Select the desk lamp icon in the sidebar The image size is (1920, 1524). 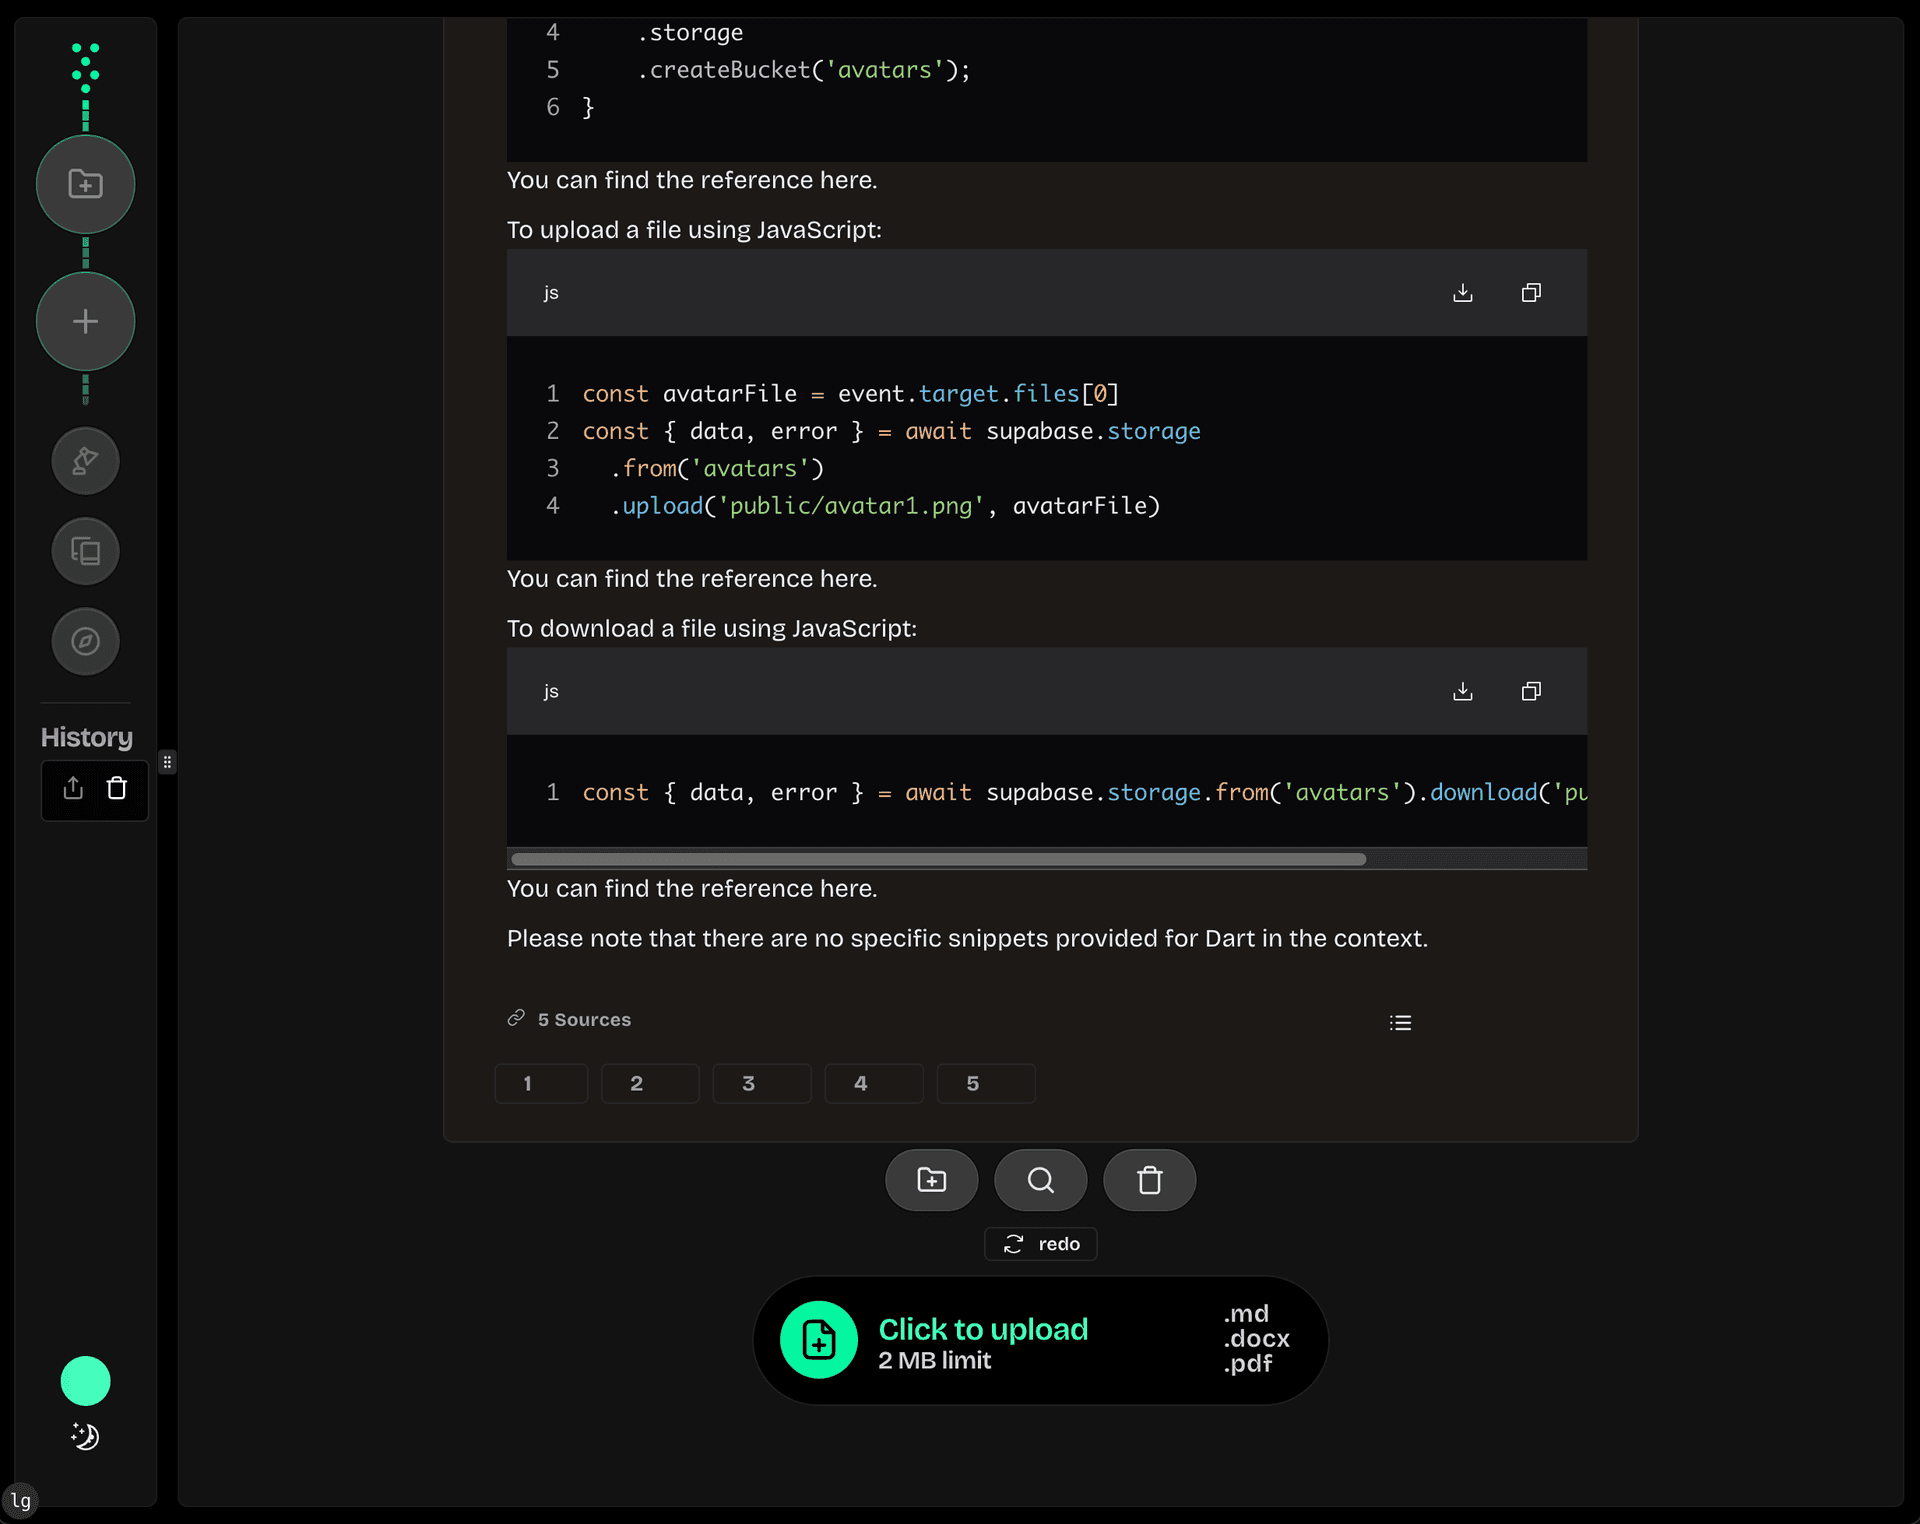[85, 461]
